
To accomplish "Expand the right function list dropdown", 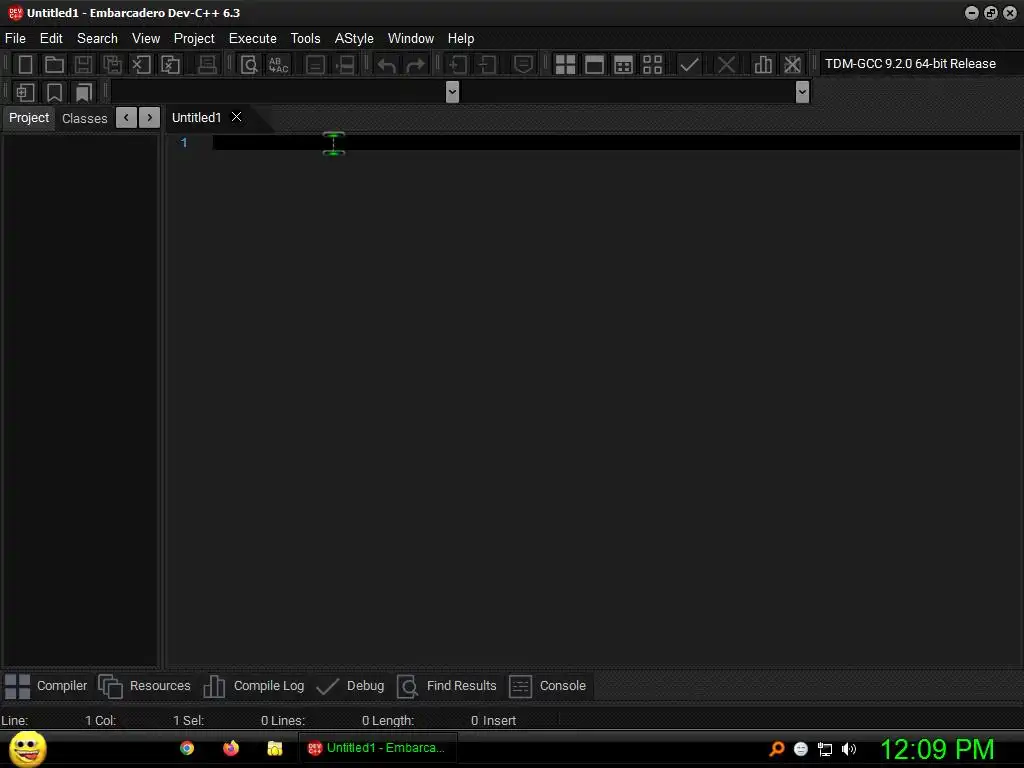I will (802, 92).
